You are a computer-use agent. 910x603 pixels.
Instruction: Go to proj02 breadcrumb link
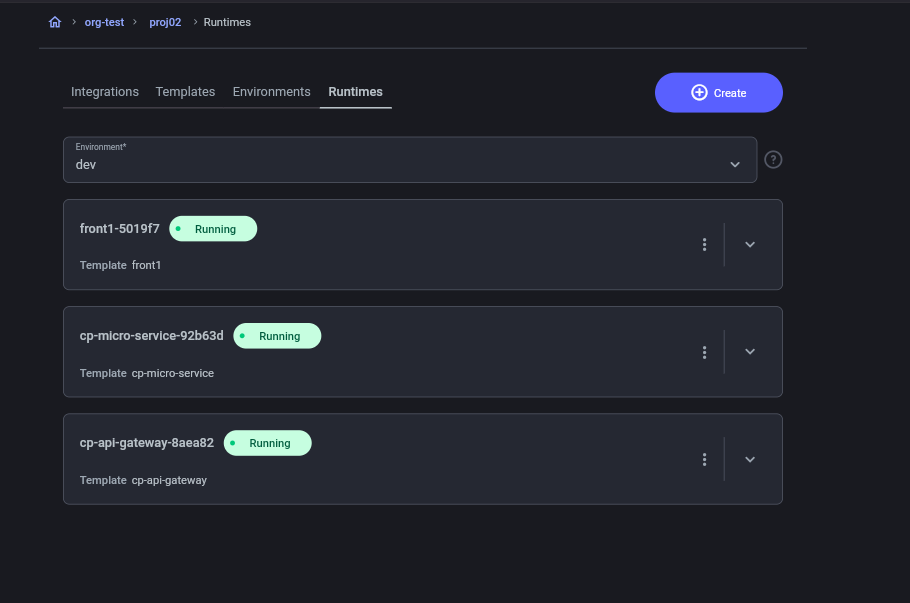pyautogui.click(x=165, y=22)
